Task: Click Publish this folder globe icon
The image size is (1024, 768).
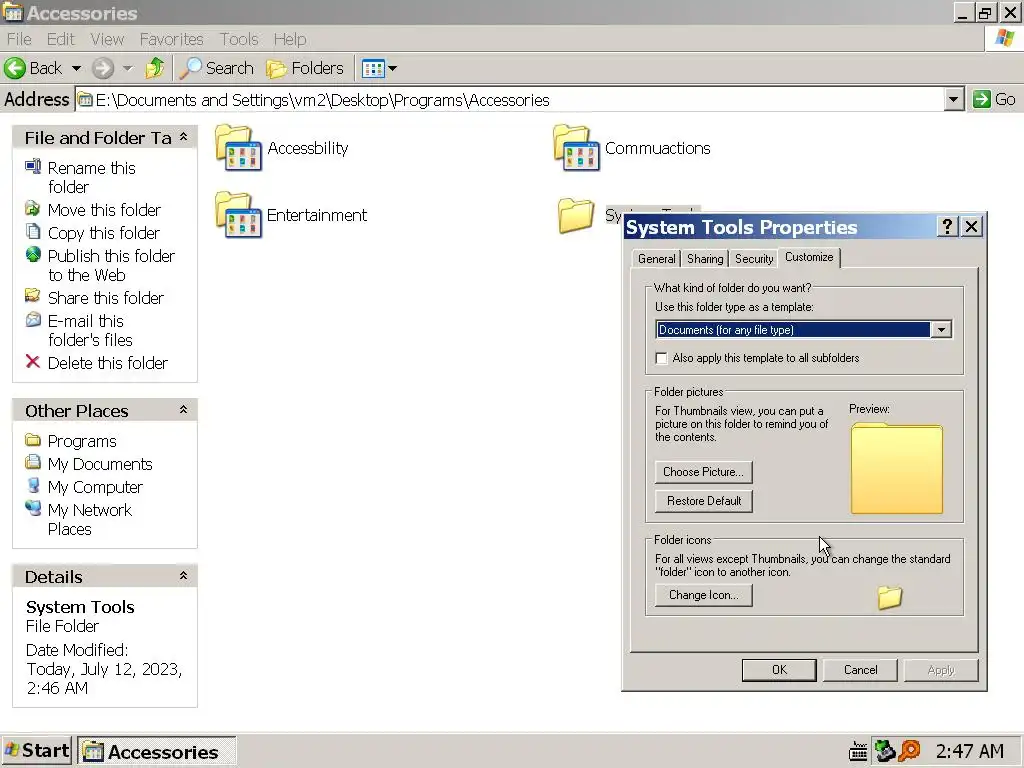Action: pyautogui.click(x=33, y=255)
